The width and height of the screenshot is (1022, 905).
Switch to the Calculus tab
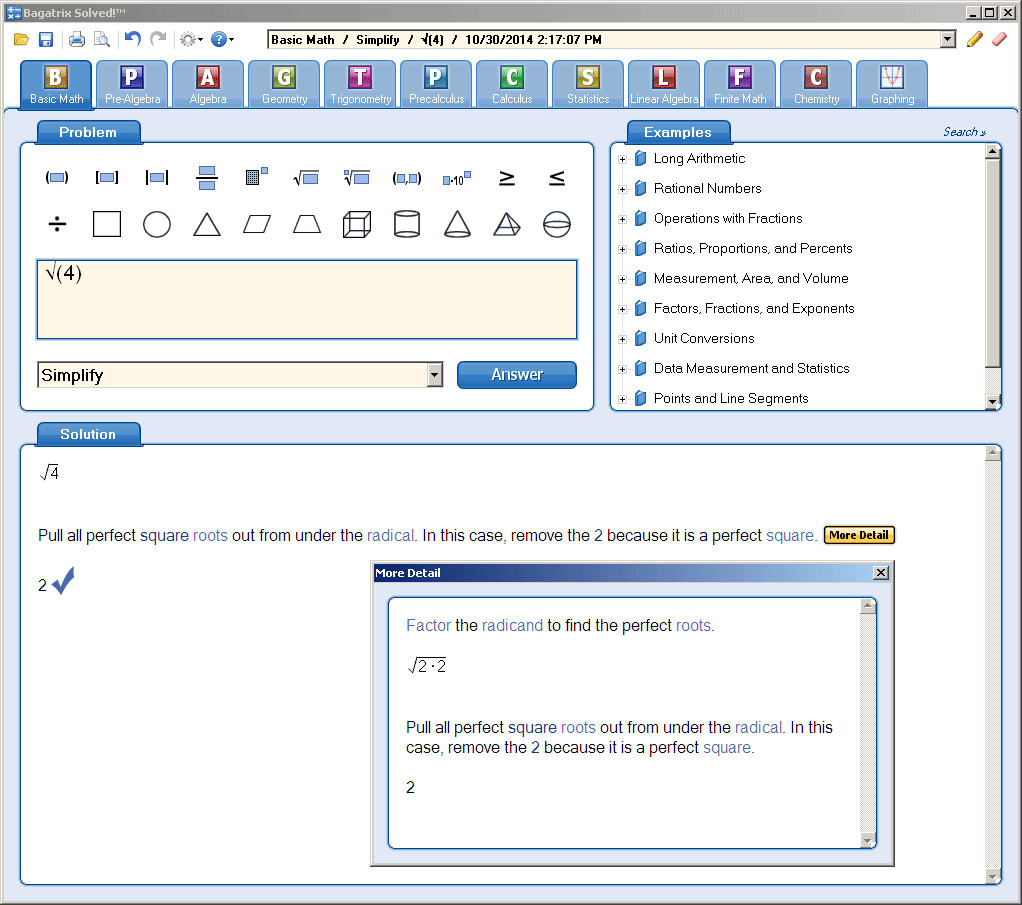point(512,84)
